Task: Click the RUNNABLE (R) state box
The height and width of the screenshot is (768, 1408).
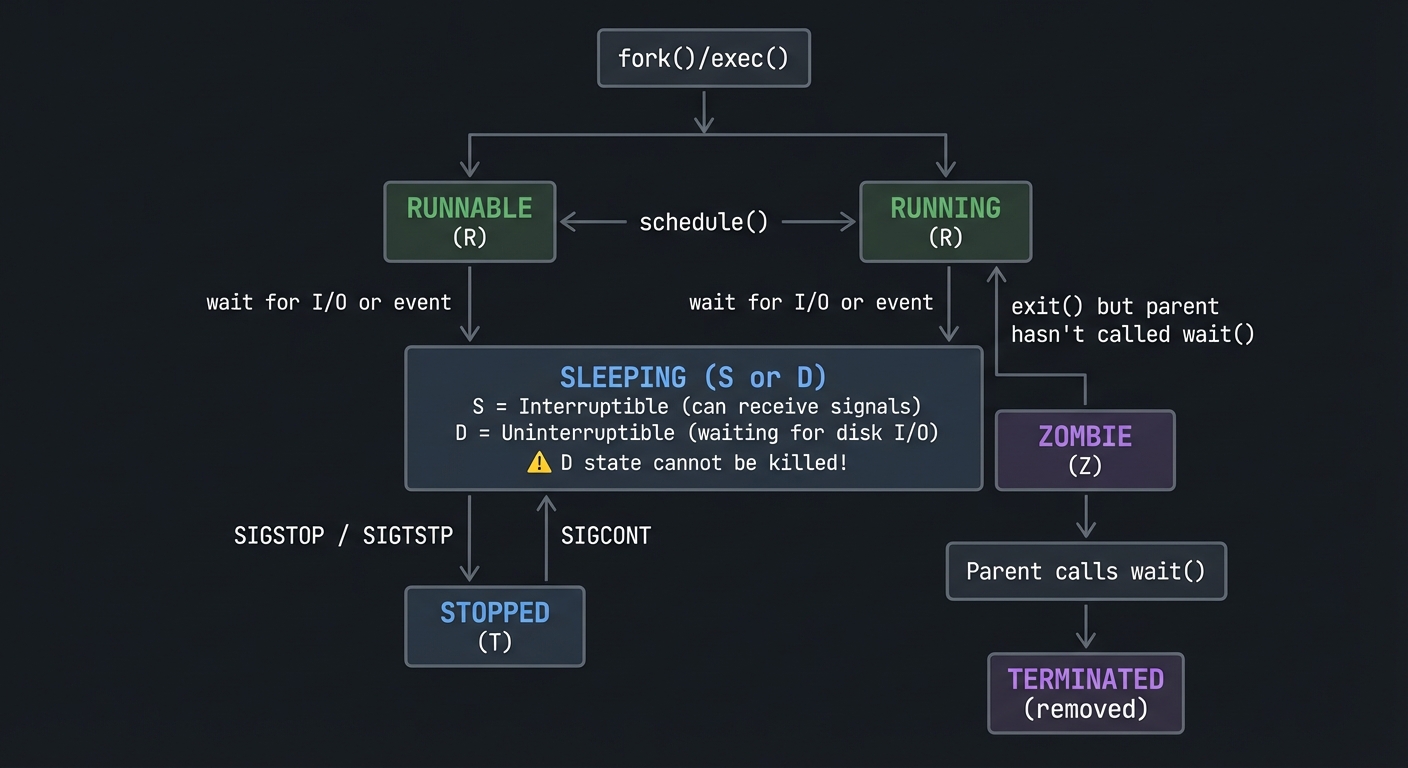Action: tap(469, 221)
